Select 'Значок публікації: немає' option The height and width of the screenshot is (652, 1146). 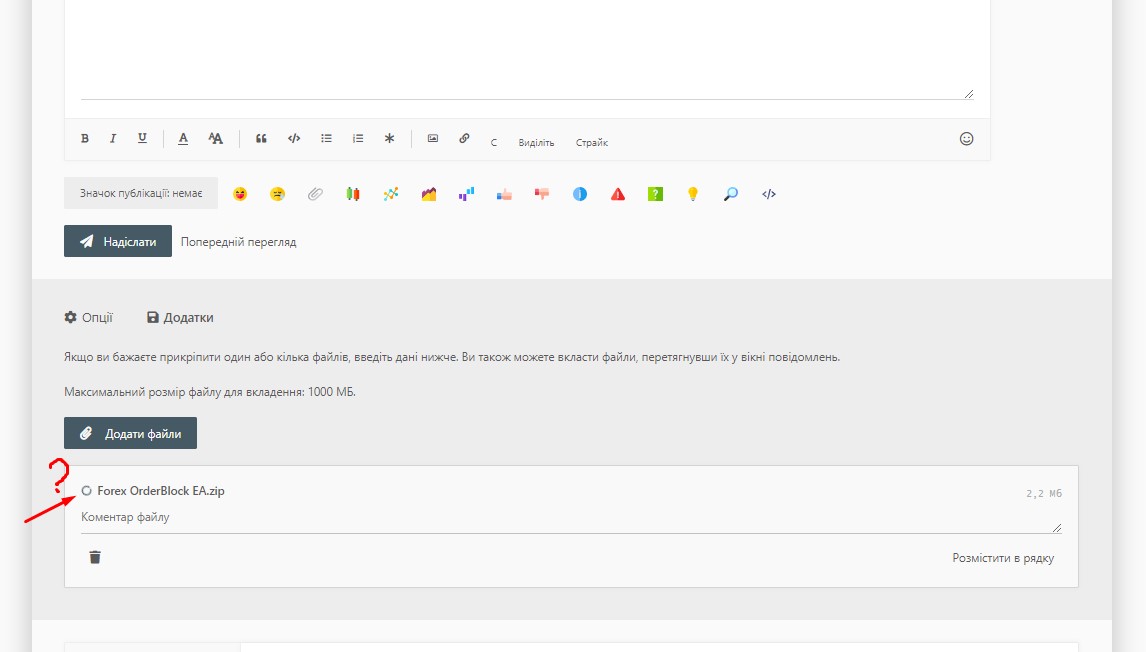click(141, 193)
